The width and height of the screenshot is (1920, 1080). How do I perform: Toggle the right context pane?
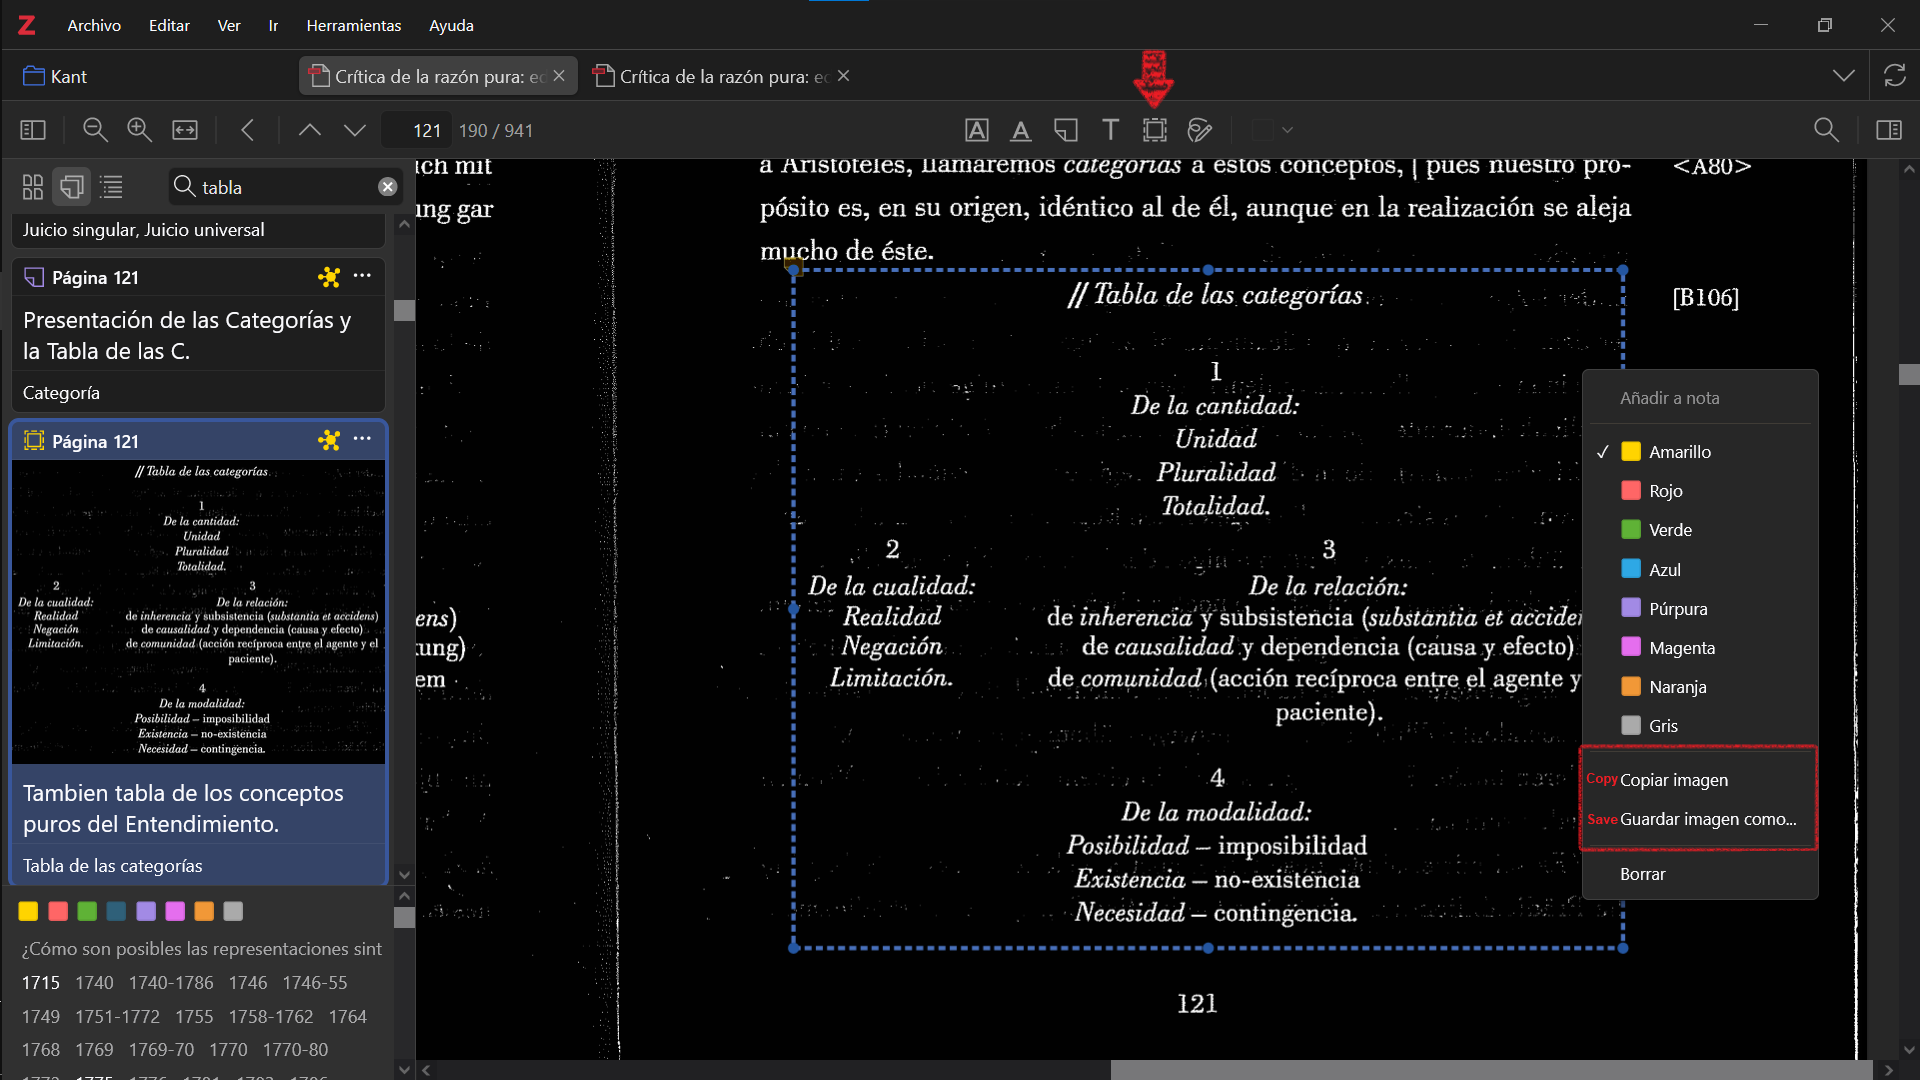pyautogui.click(x=1889, y=130)
